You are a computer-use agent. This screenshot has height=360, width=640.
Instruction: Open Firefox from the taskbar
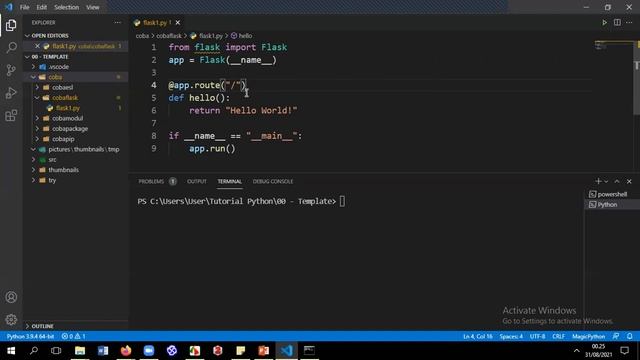click(126, 351)
